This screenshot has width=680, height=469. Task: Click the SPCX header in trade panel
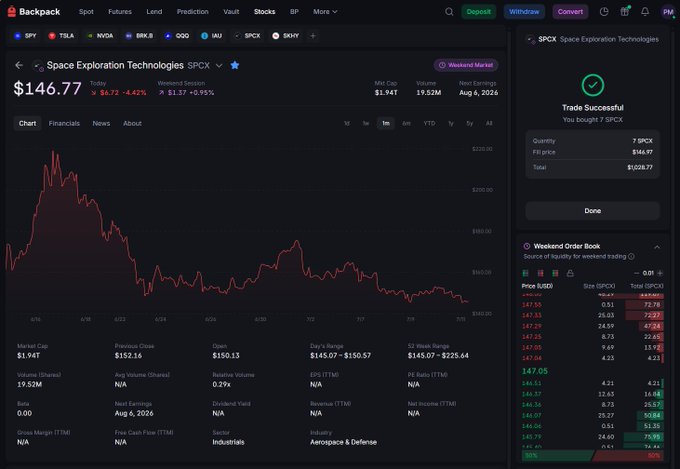coord(592,39)
